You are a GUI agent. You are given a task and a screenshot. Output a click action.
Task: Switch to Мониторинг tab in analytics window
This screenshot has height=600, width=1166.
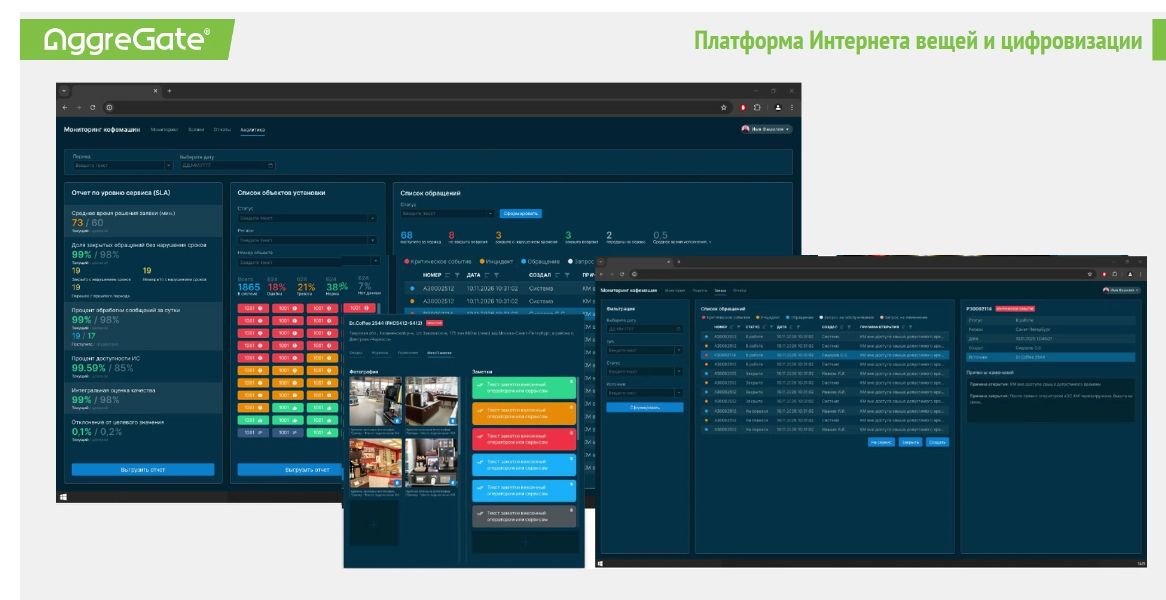click(x=164, y=129)
